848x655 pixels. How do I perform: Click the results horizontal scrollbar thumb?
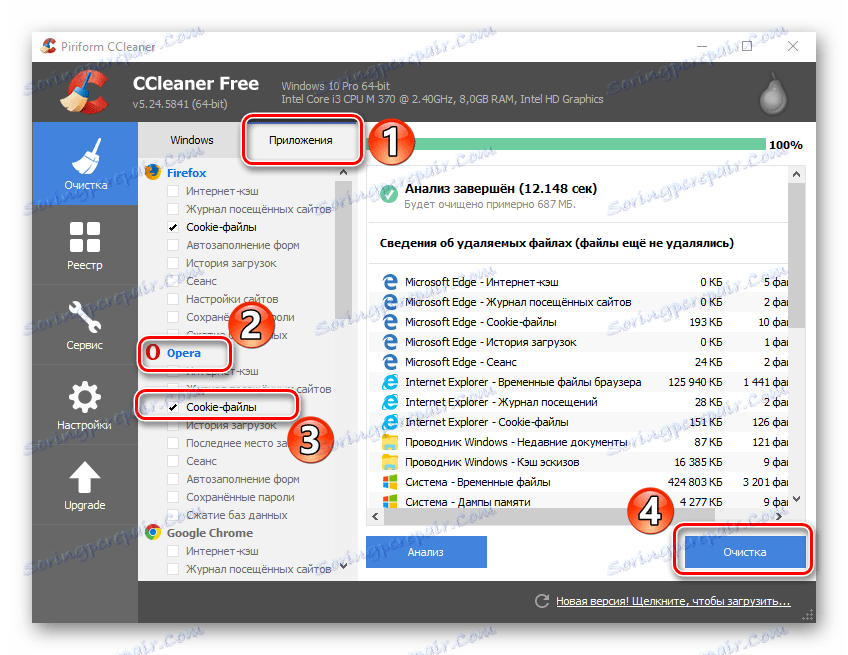pos(549,517)
